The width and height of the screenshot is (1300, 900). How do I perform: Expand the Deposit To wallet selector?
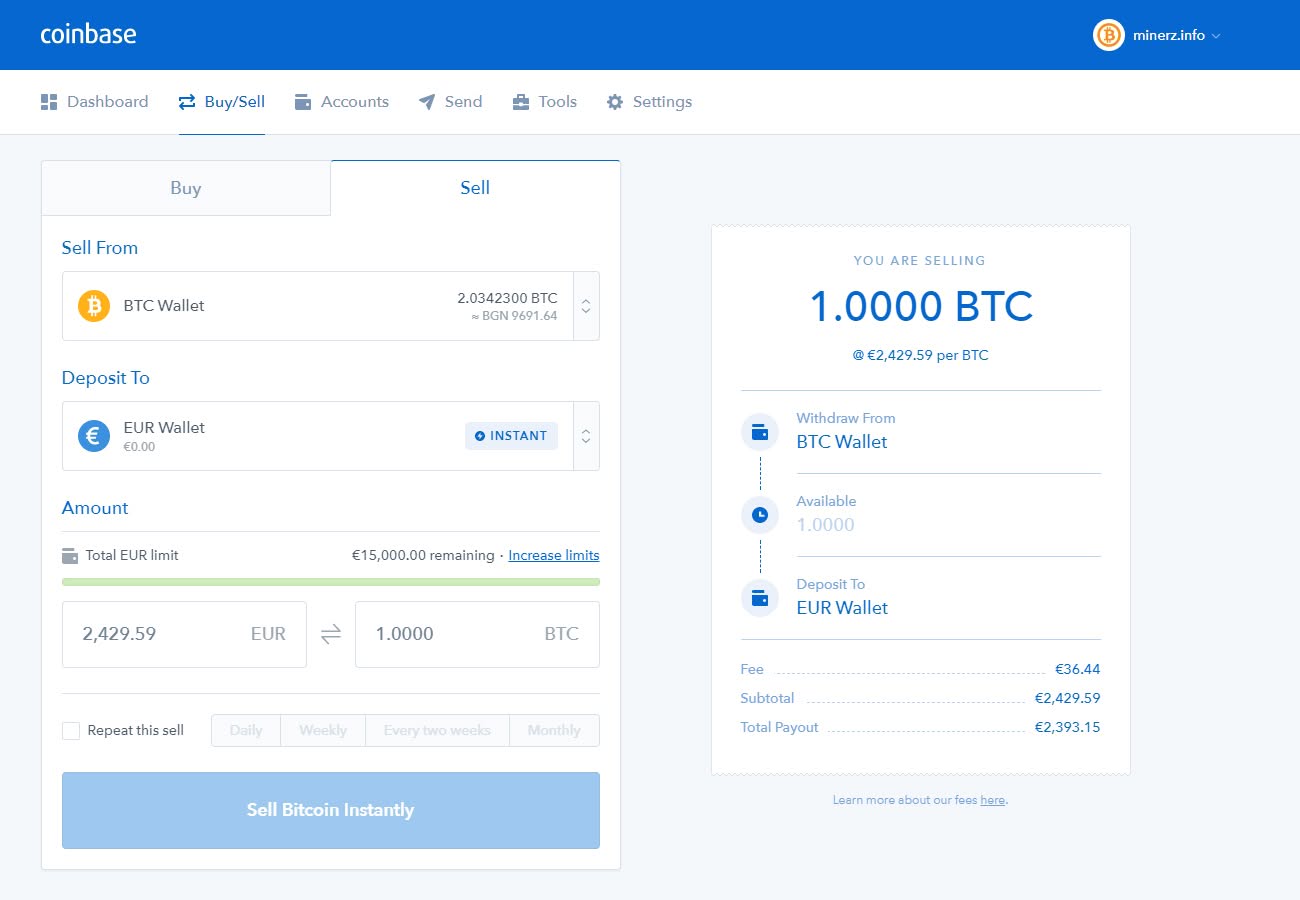pos(586,436)
